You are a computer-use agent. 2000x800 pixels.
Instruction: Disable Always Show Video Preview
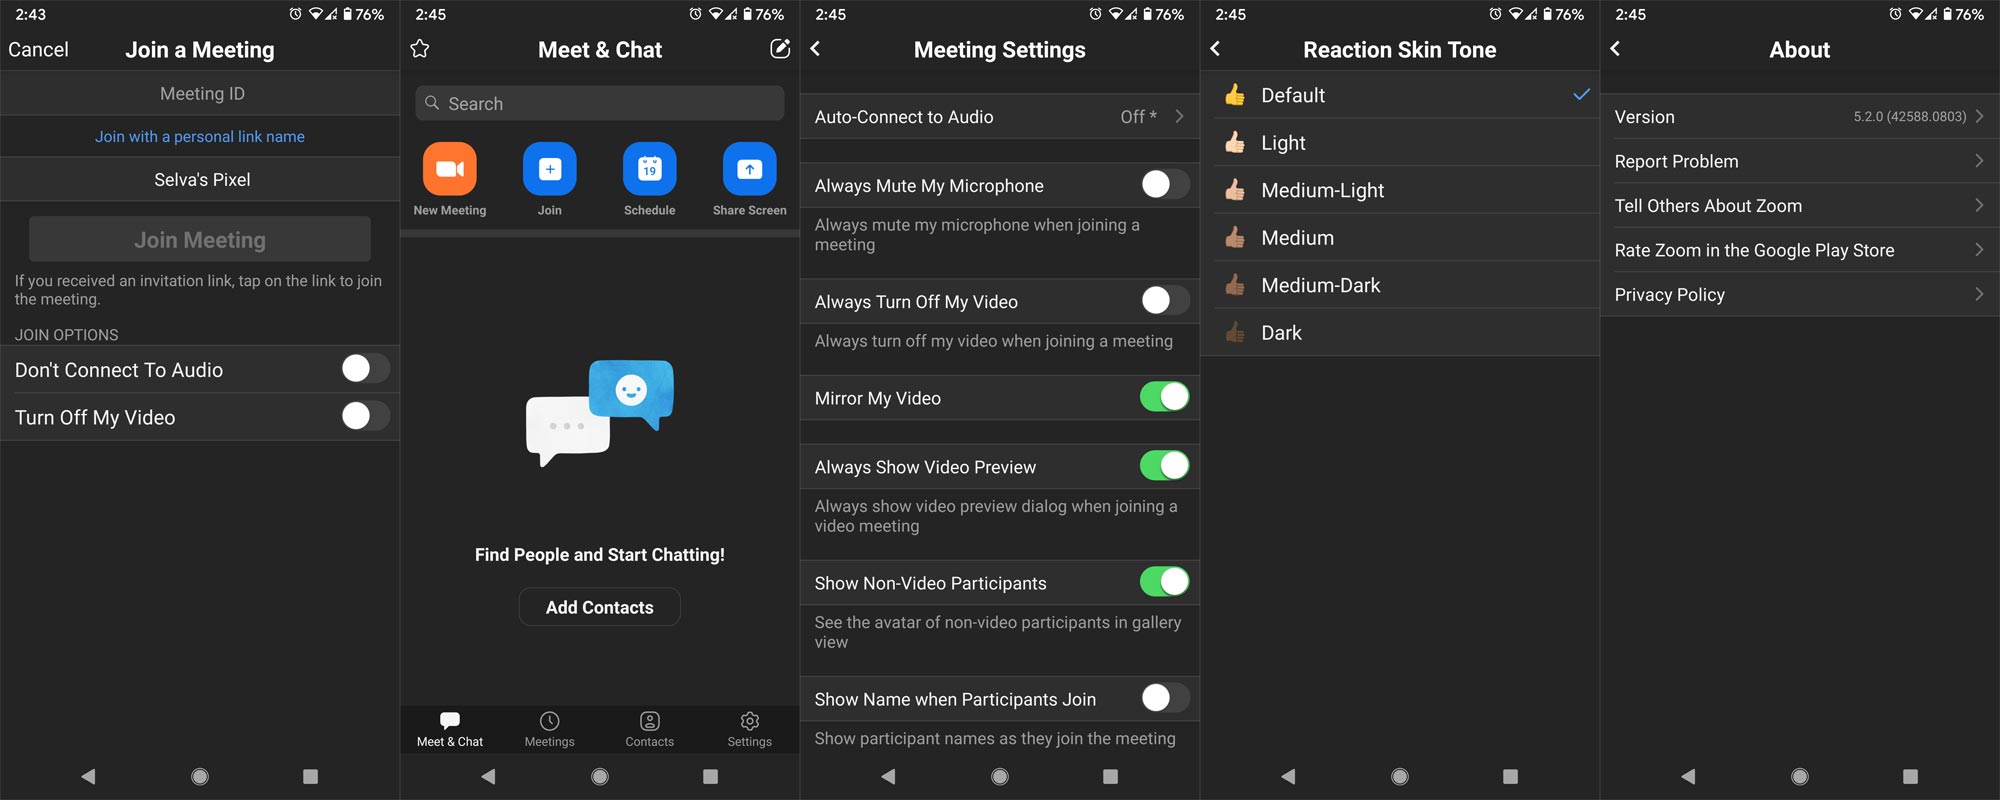[x=1165, y=466]
